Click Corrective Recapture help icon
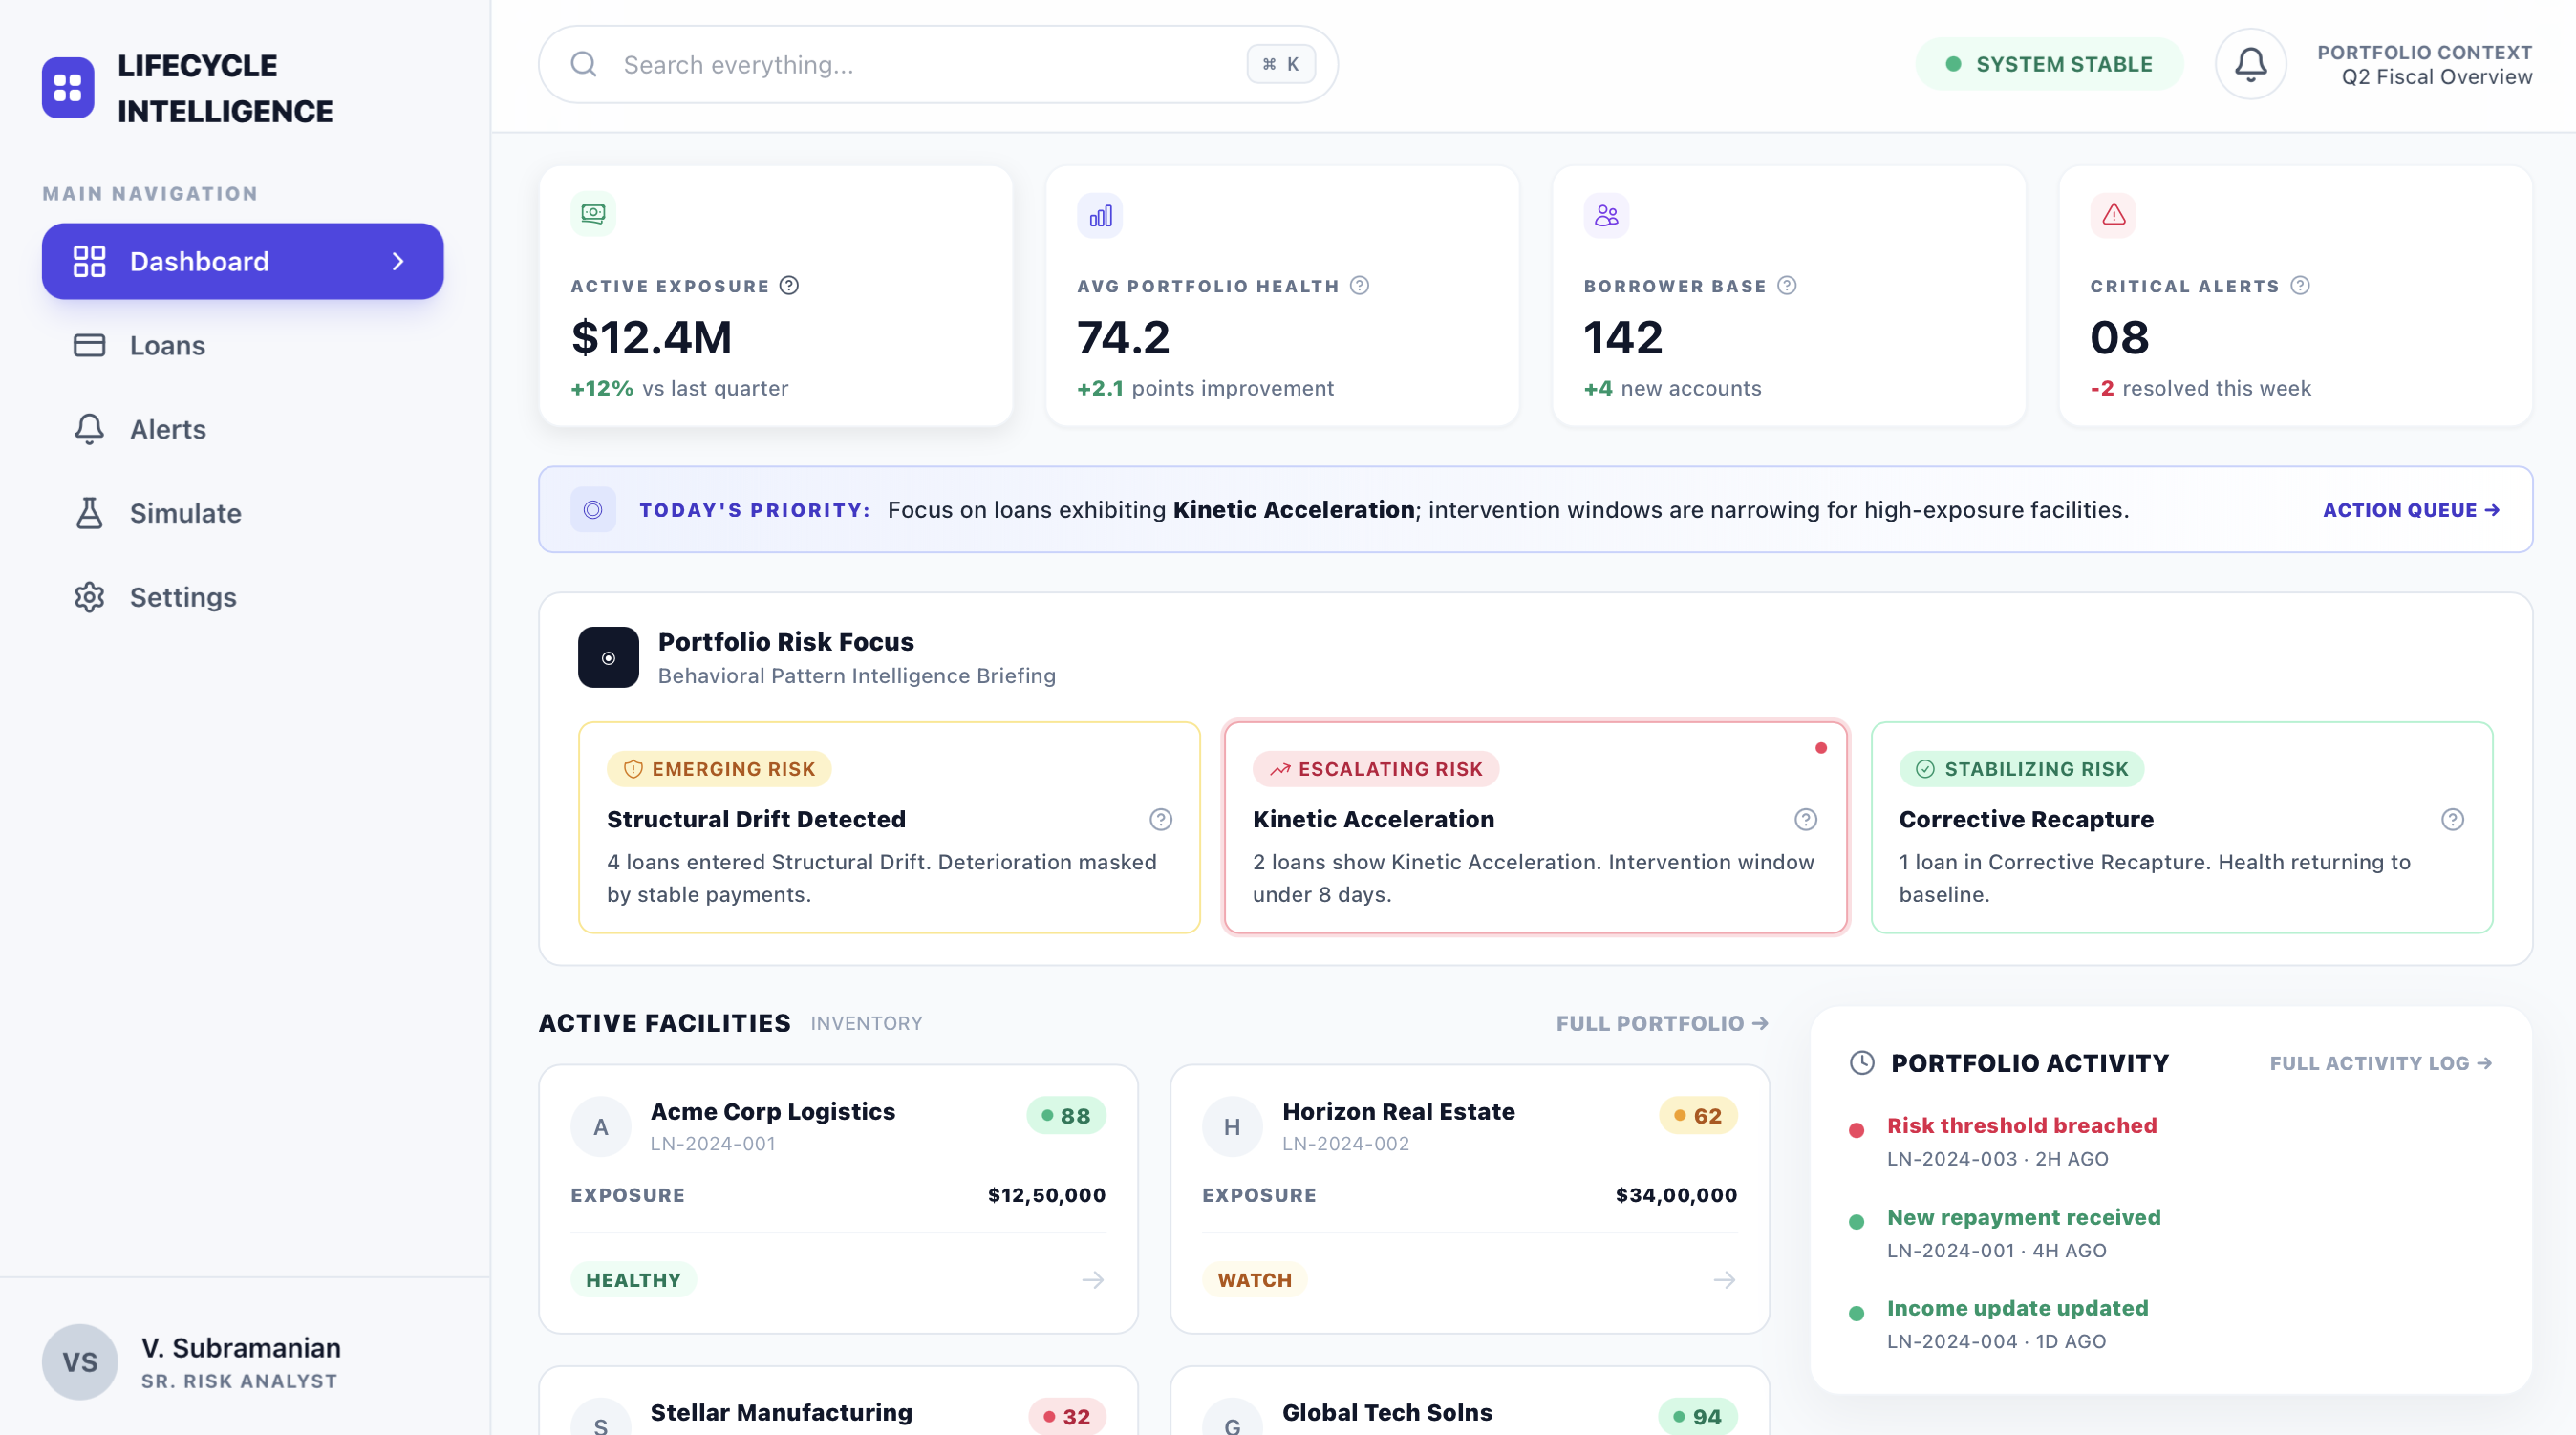Image resolution: width=2576 pixels, height=1435 pixels. point(2452,819)
